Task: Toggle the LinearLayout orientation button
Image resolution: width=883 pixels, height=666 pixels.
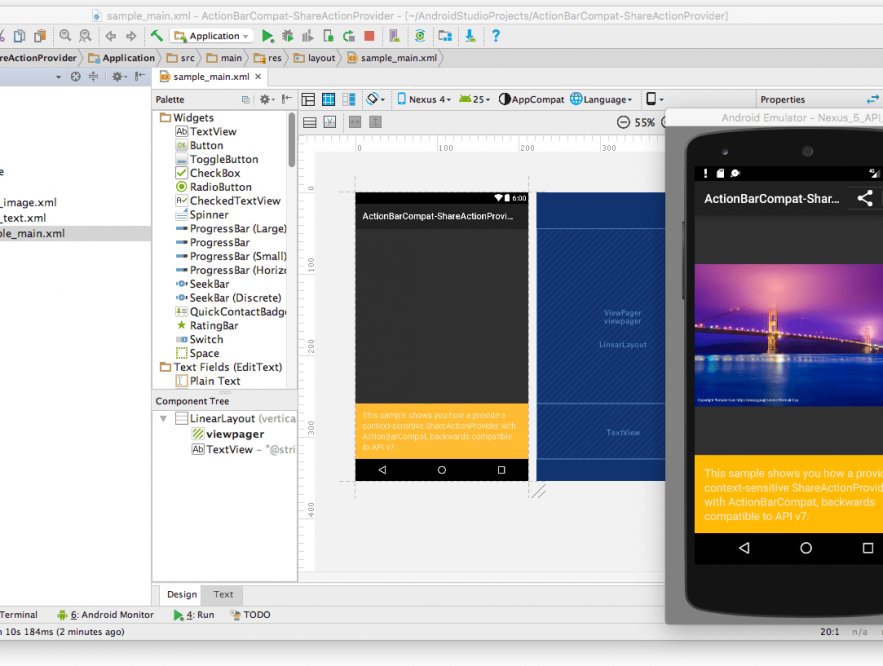Action: (x=310, y=122)
